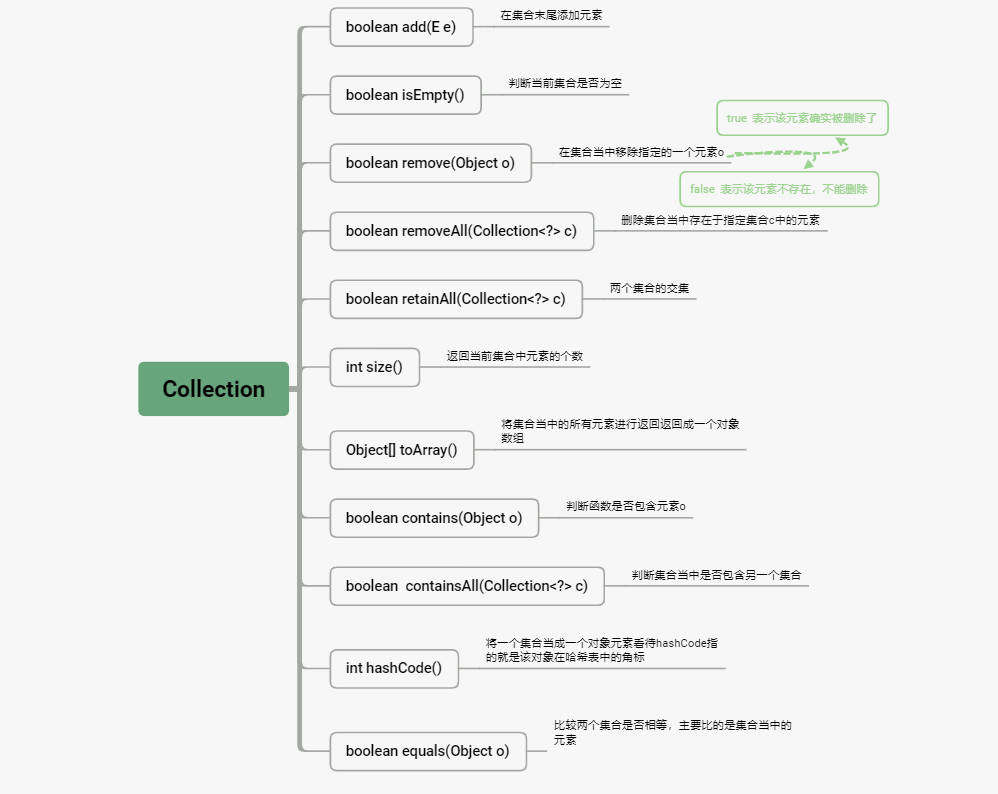Click the boolean equals(Object o) node
Viewport: 998px width, 794px height.
[428, 751]
